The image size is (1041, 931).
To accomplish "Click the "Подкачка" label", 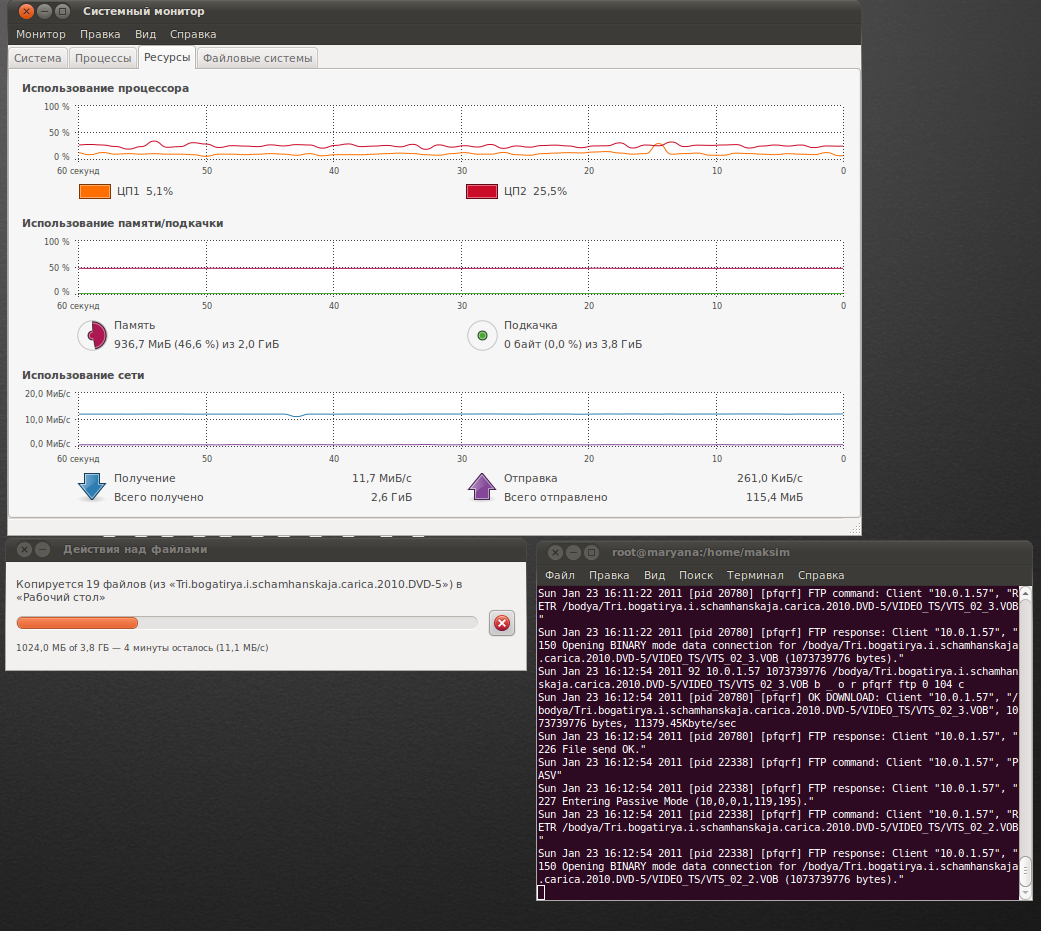I will pos(530,325).
